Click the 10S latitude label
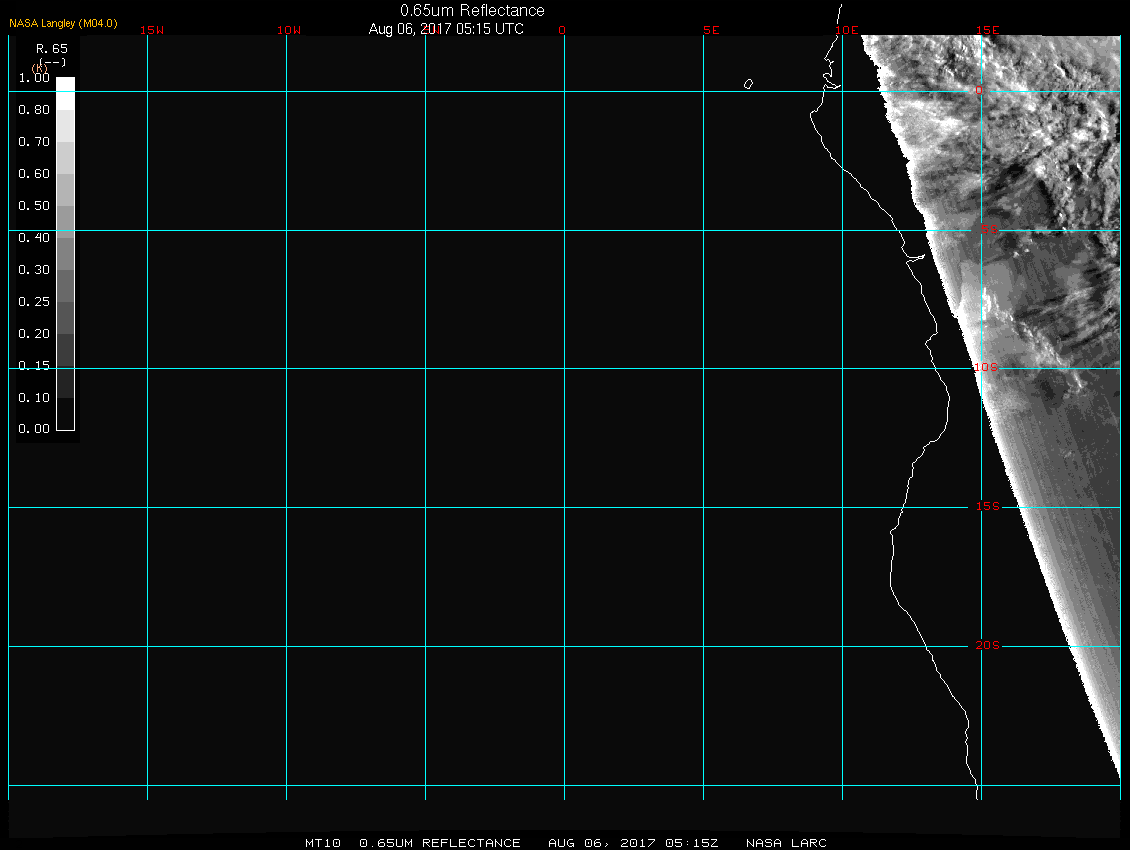This screenshot has height=850, width=1130. tap(986, 368)
